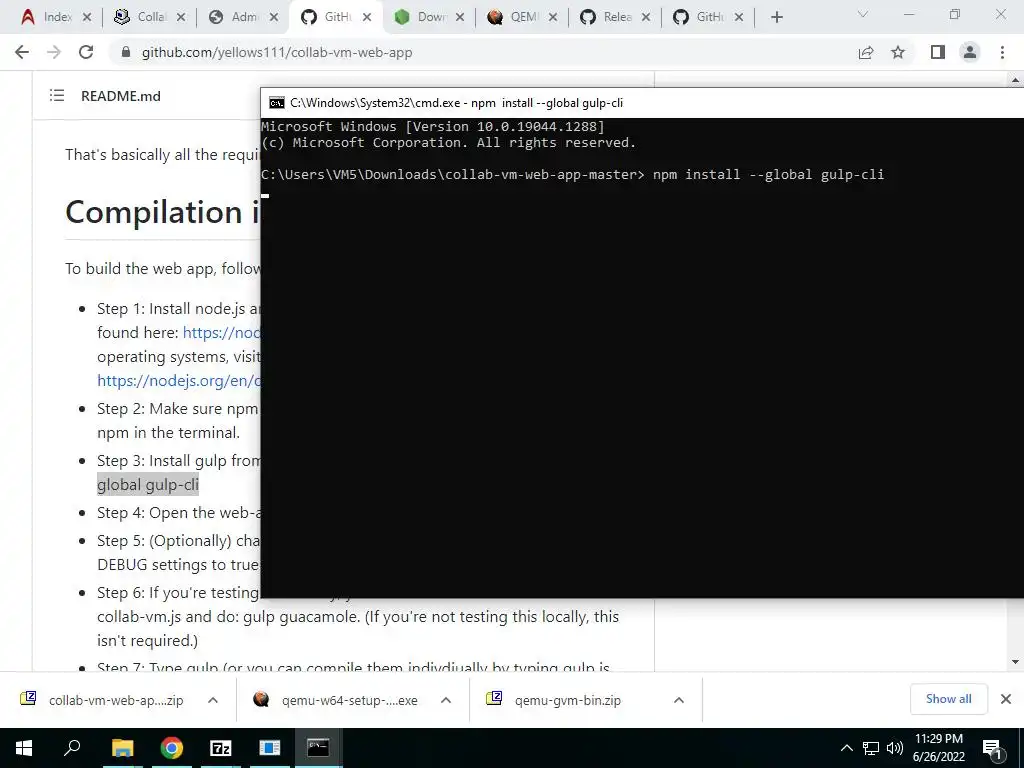Close the QEMU tab
This screenshot has height=768, width=1024.
click(x=553, y=18)
